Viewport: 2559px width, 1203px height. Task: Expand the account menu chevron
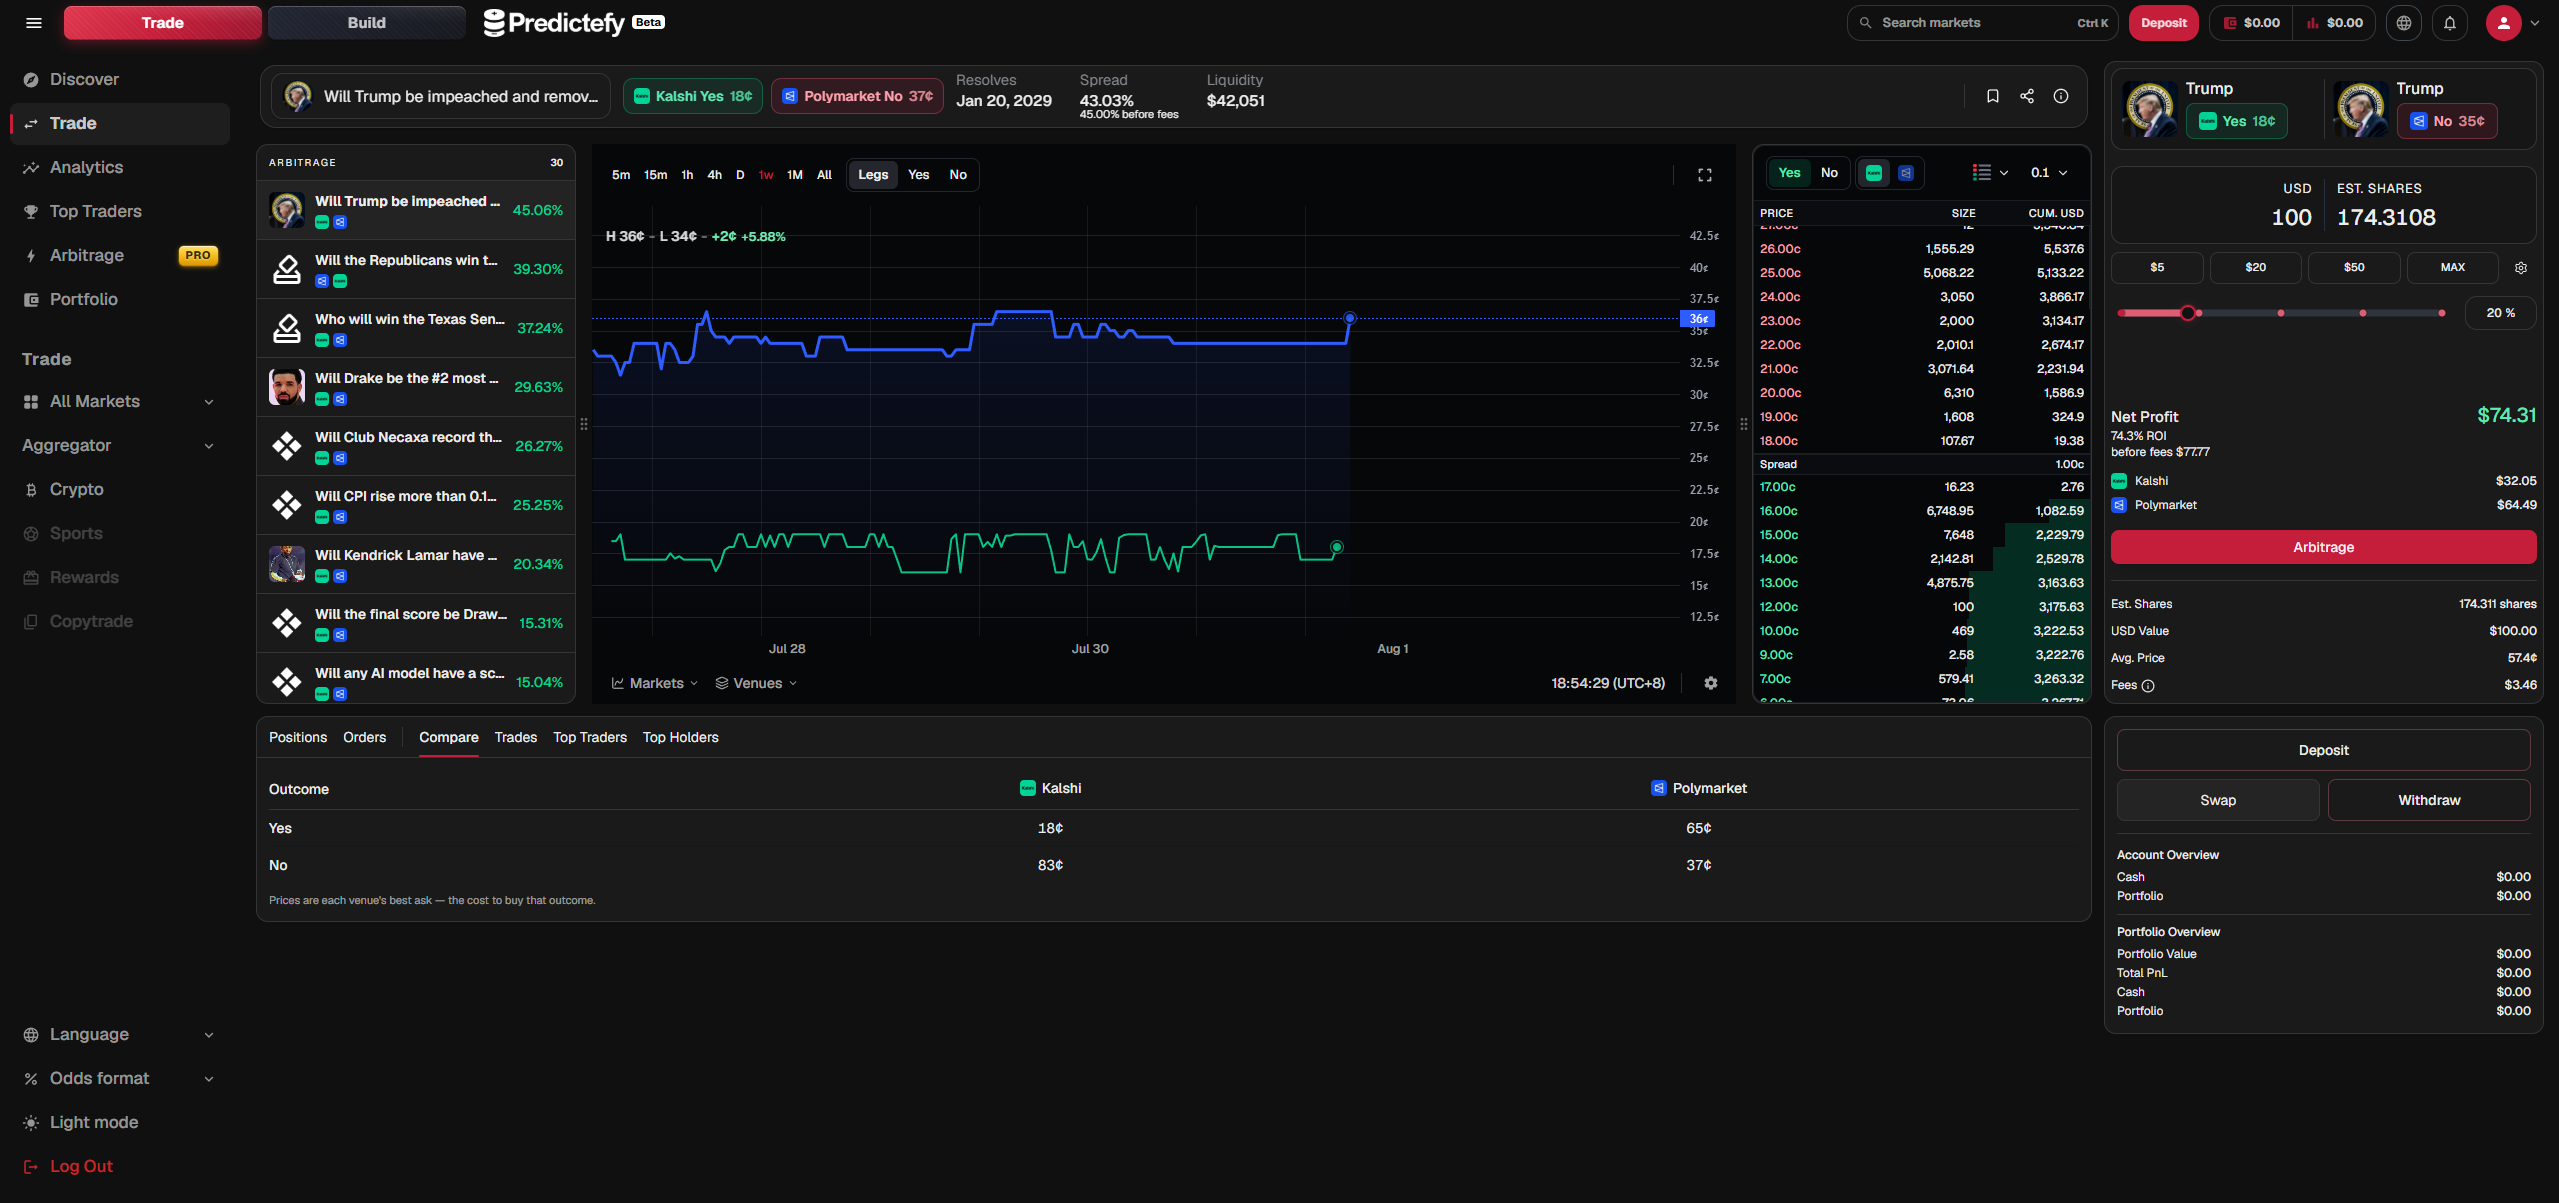click(2535, 23)
